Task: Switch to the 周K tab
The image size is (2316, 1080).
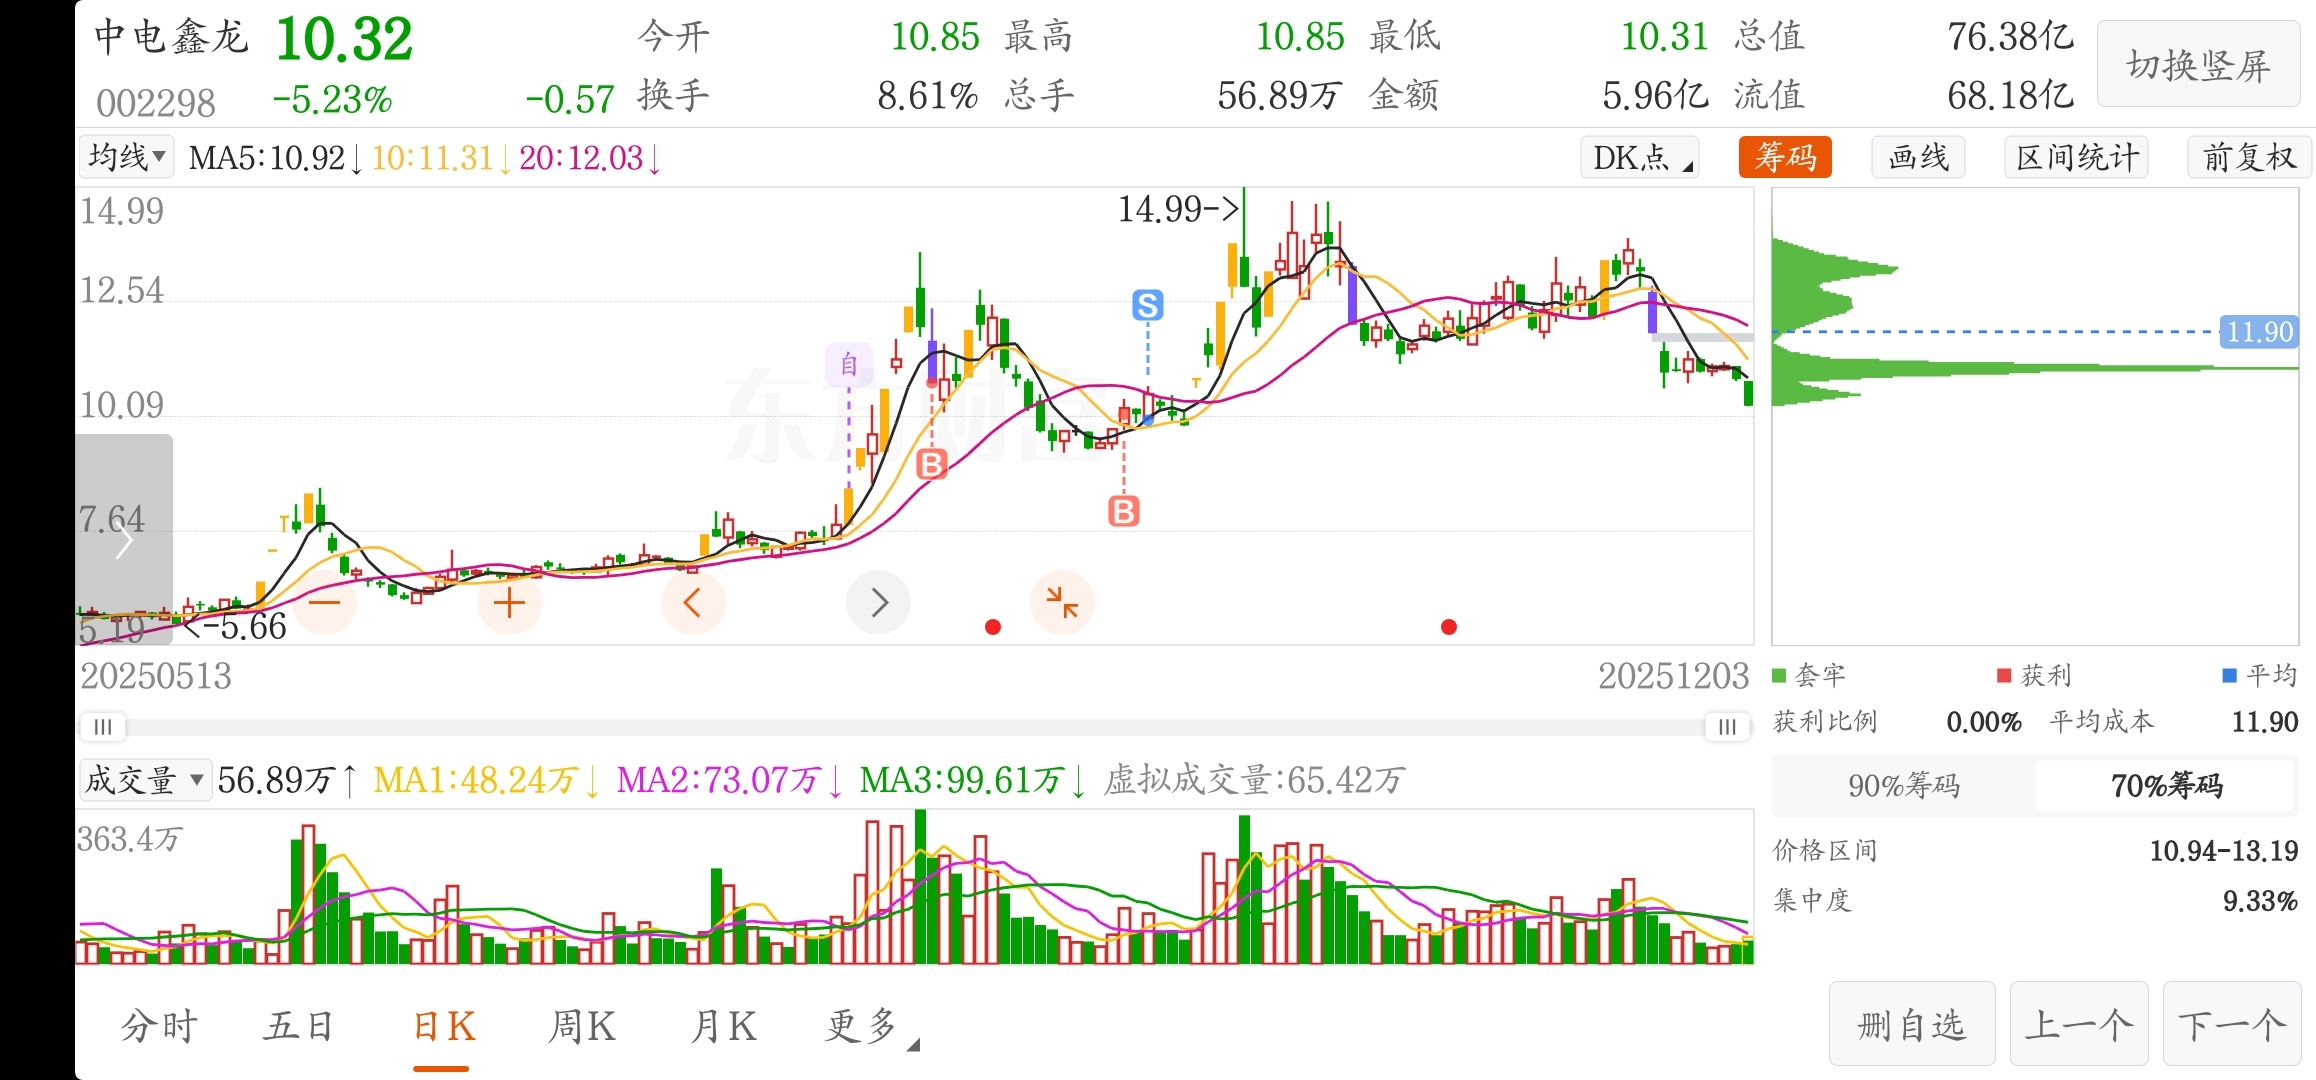Action: tap(582, 1026)
